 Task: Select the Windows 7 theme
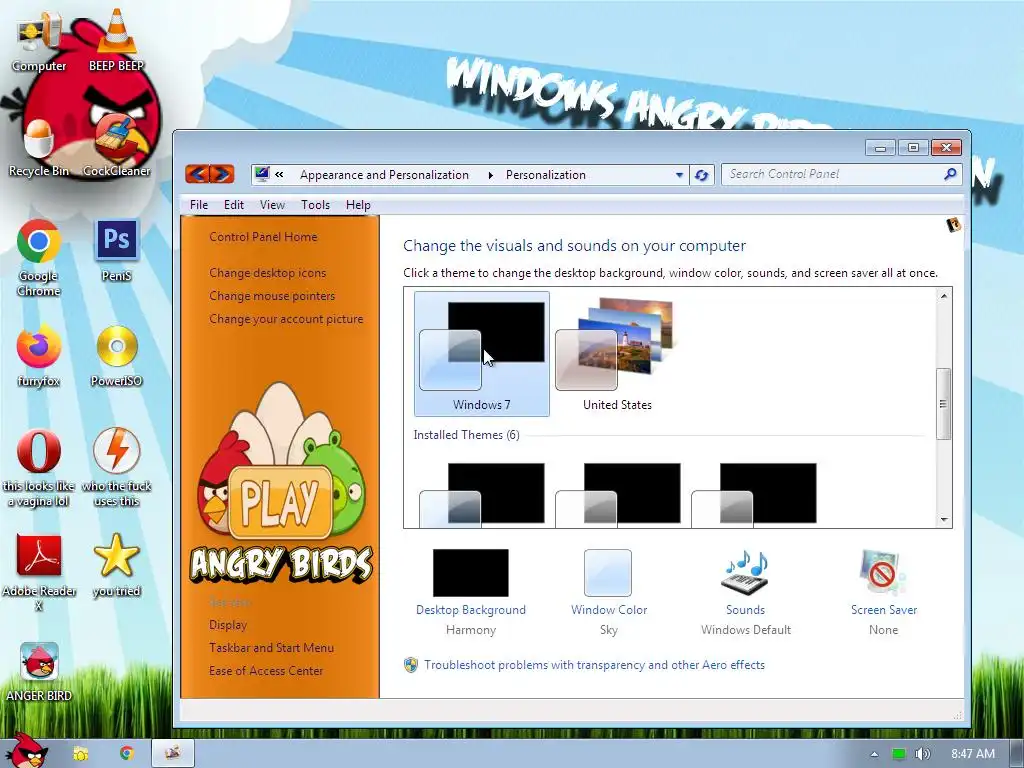point(482,354)
